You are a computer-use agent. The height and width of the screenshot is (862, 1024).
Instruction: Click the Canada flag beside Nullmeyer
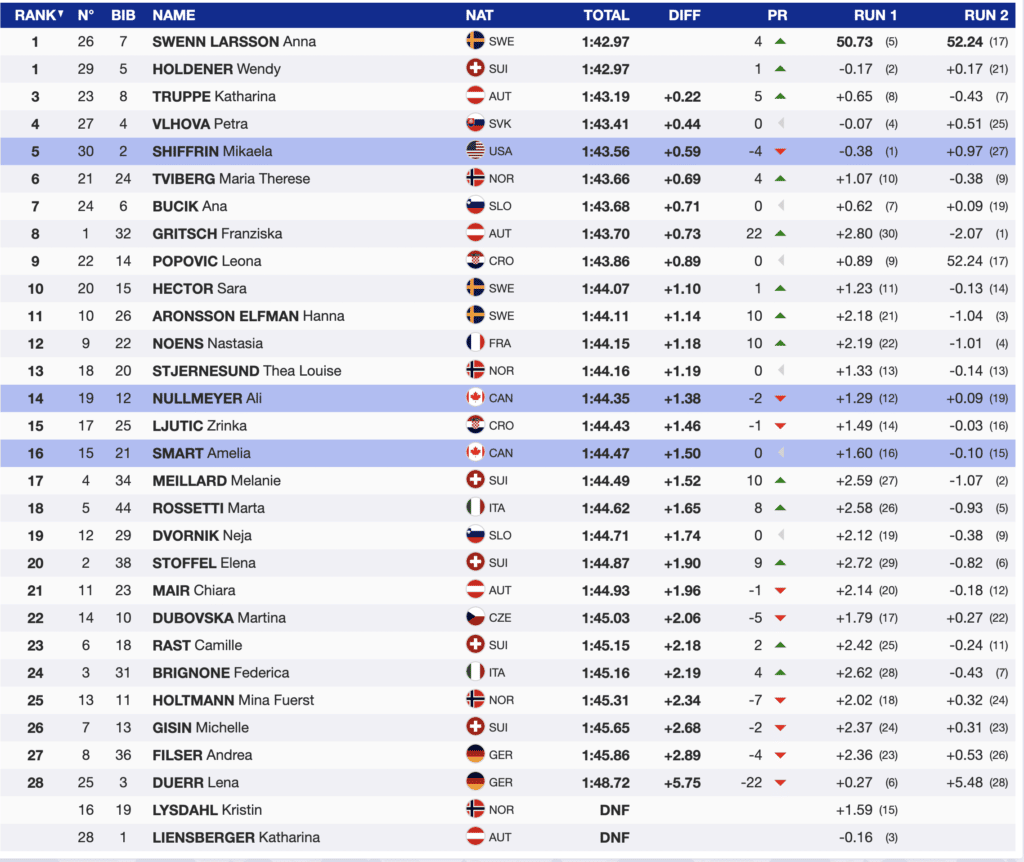476,398
